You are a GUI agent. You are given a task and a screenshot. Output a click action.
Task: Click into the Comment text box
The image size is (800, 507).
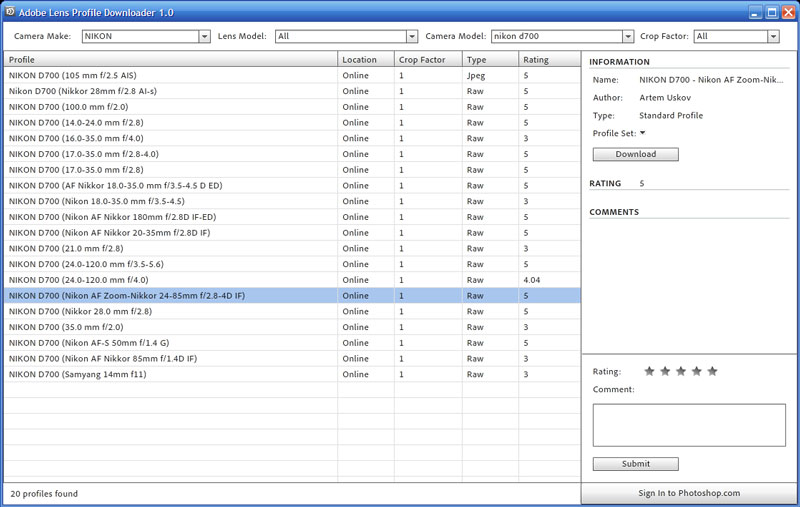coord(689,425)
